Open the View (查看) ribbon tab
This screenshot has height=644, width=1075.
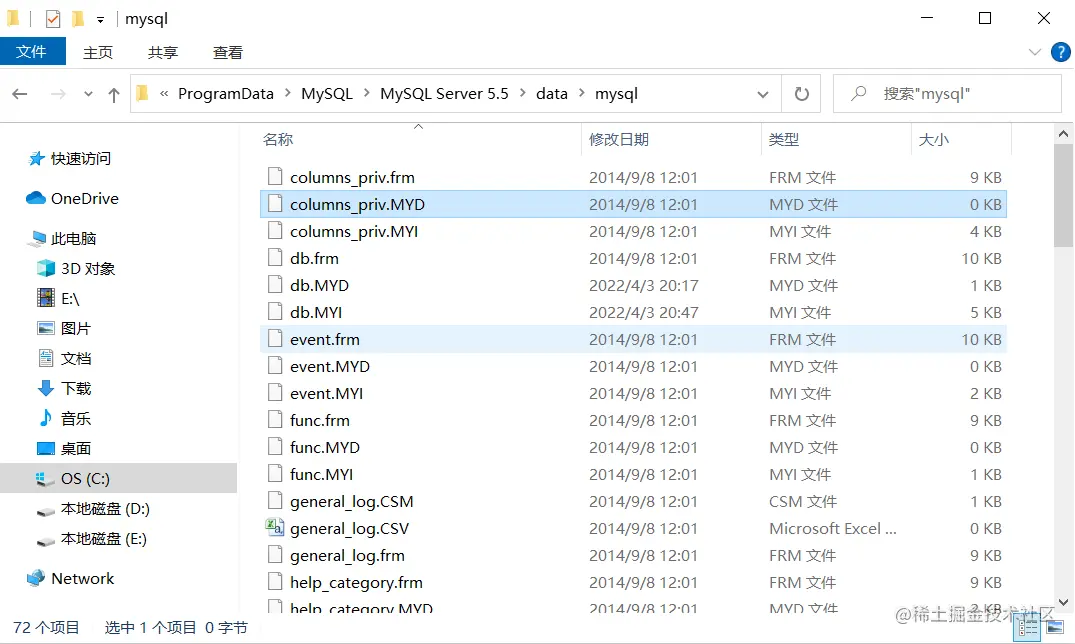coord(228,52)
